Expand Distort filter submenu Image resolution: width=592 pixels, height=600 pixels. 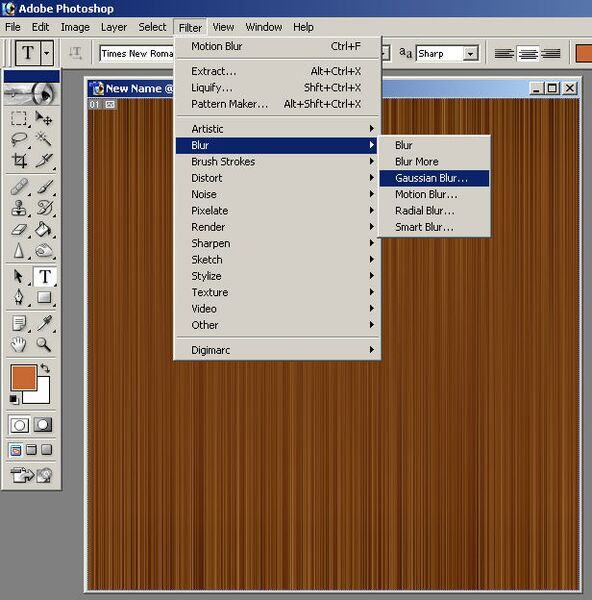pos(277,178)
